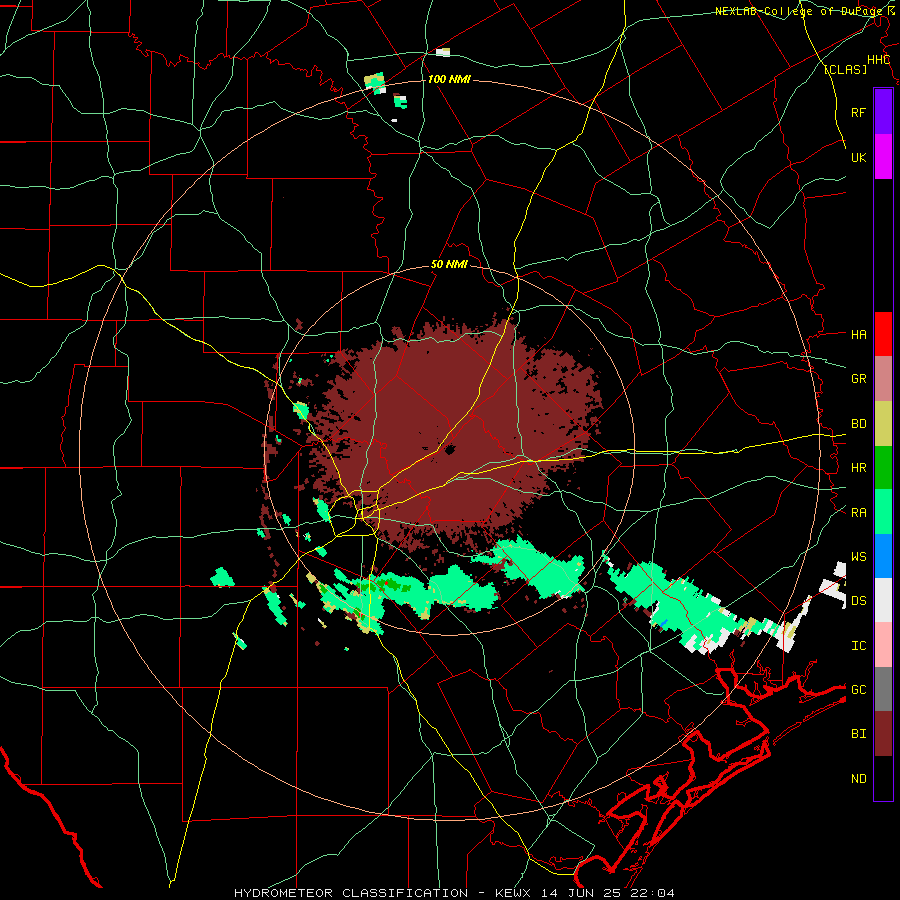Click the DS legend label
Viewport: 900px width, 900px height.
[858, 601]
